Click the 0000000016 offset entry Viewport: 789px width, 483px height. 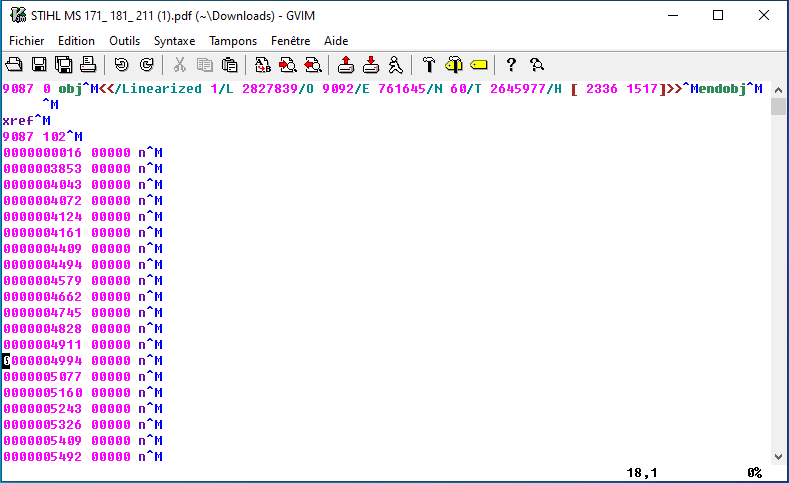[42, 153]
